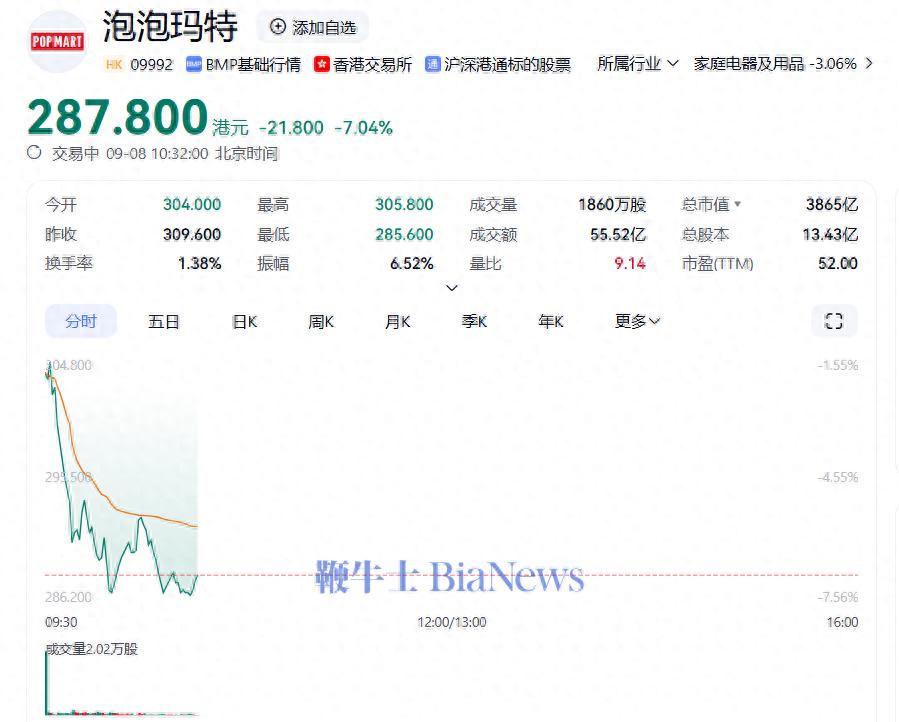Click the blue BMP基础行情 badge icon
Screen dimensions: 899x722
tap(194, 64)
